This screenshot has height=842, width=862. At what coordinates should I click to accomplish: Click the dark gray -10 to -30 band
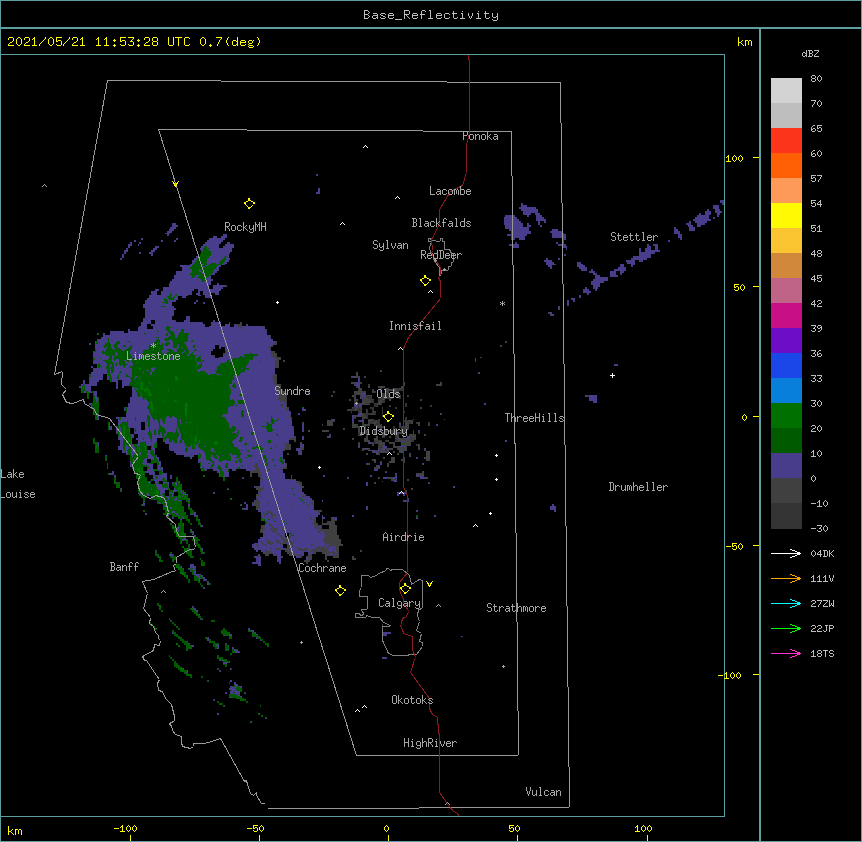786,516
